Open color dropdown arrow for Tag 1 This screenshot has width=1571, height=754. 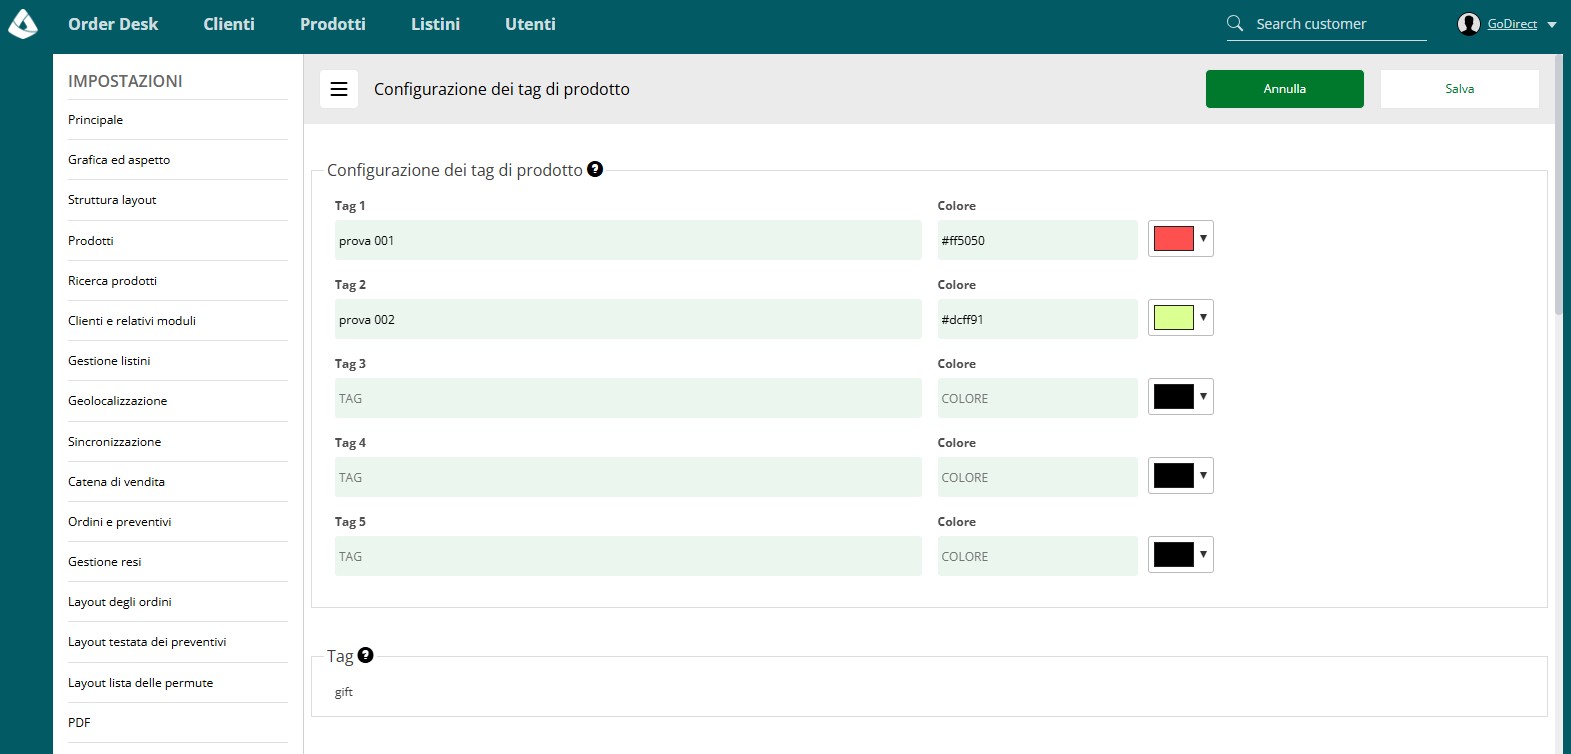pyautogui.click(x=1203, y=238)
